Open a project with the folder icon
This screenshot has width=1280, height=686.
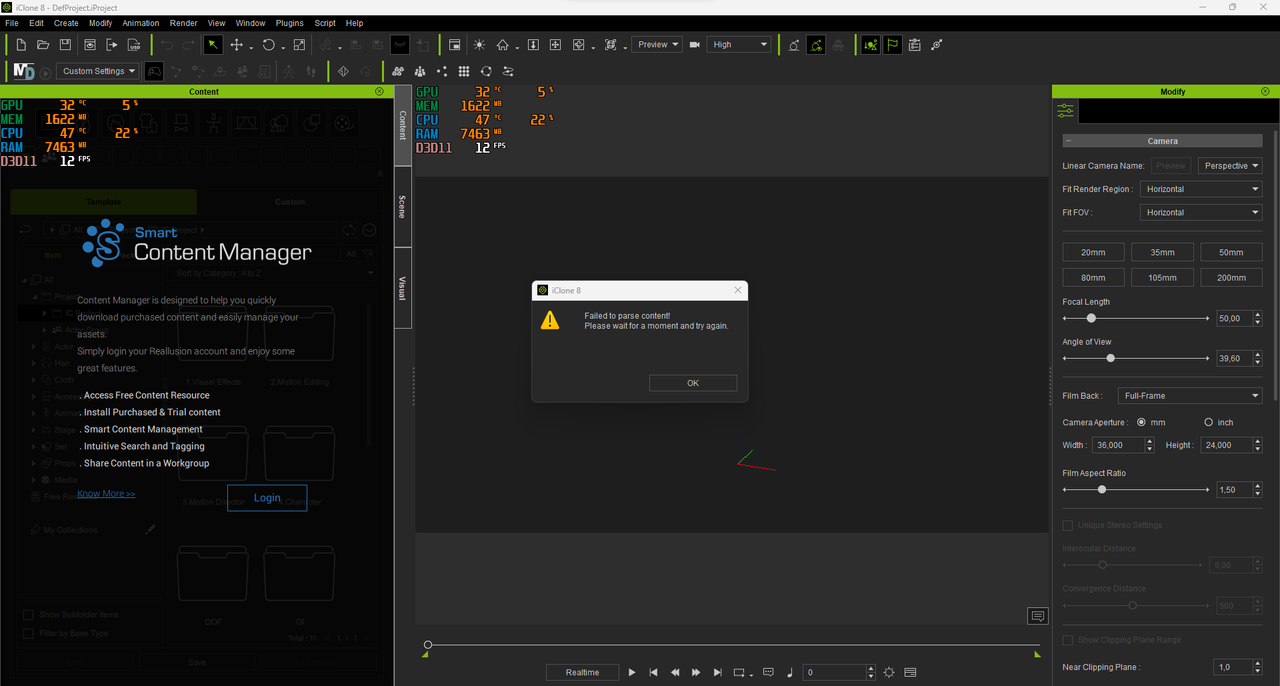43,45
